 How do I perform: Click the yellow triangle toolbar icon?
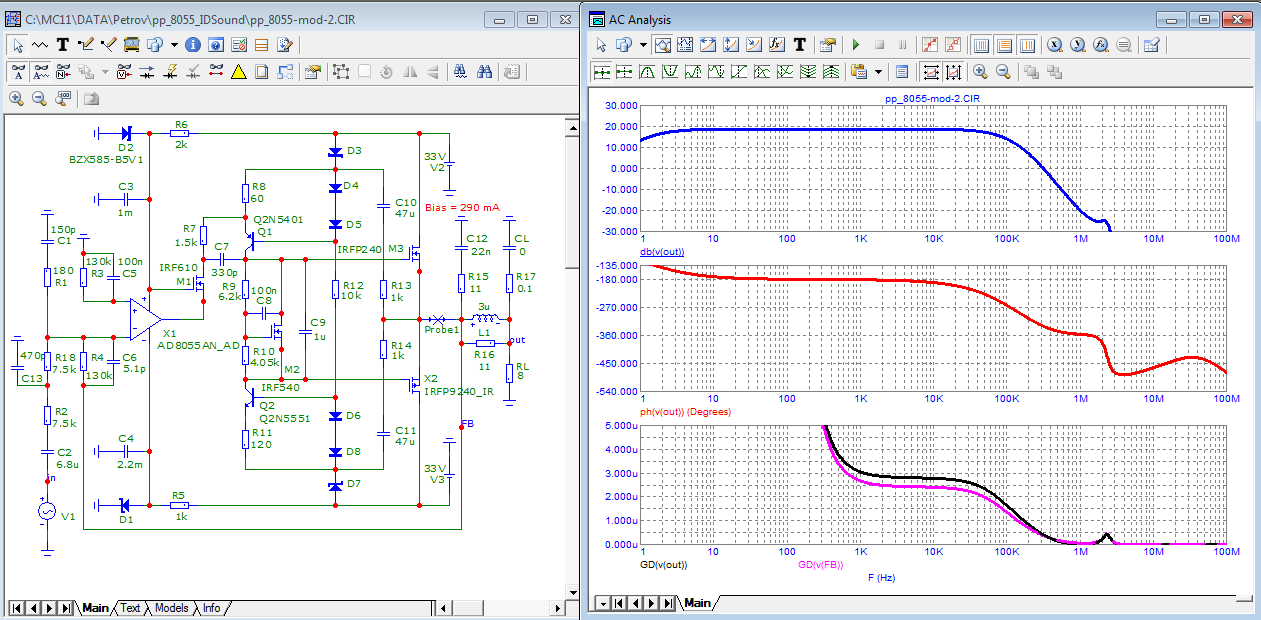(239, 72)
